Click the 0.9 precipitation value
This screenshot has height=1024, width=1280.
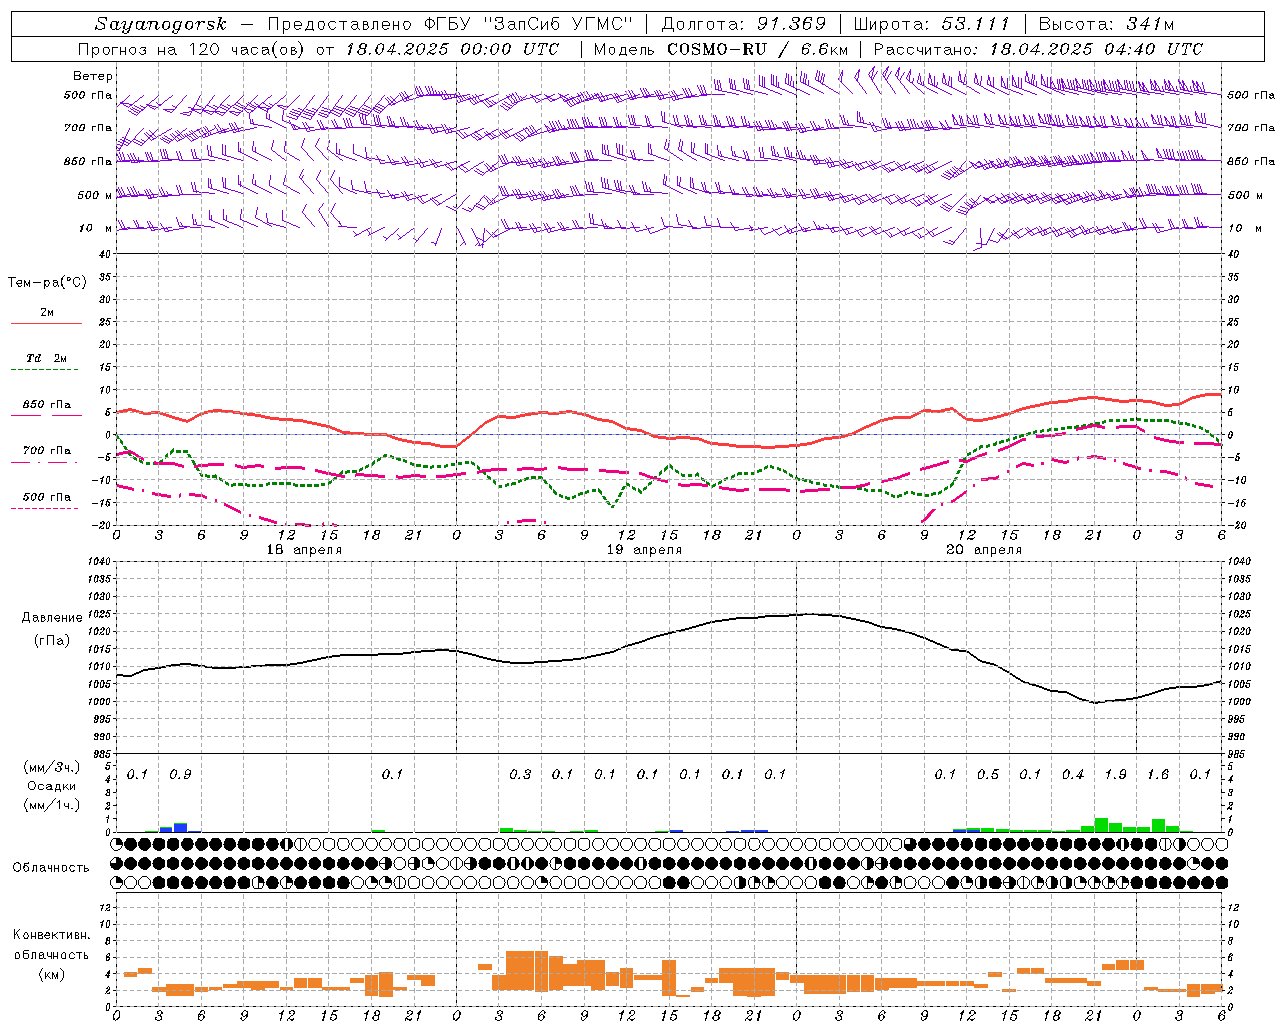[x=180, y=775]
